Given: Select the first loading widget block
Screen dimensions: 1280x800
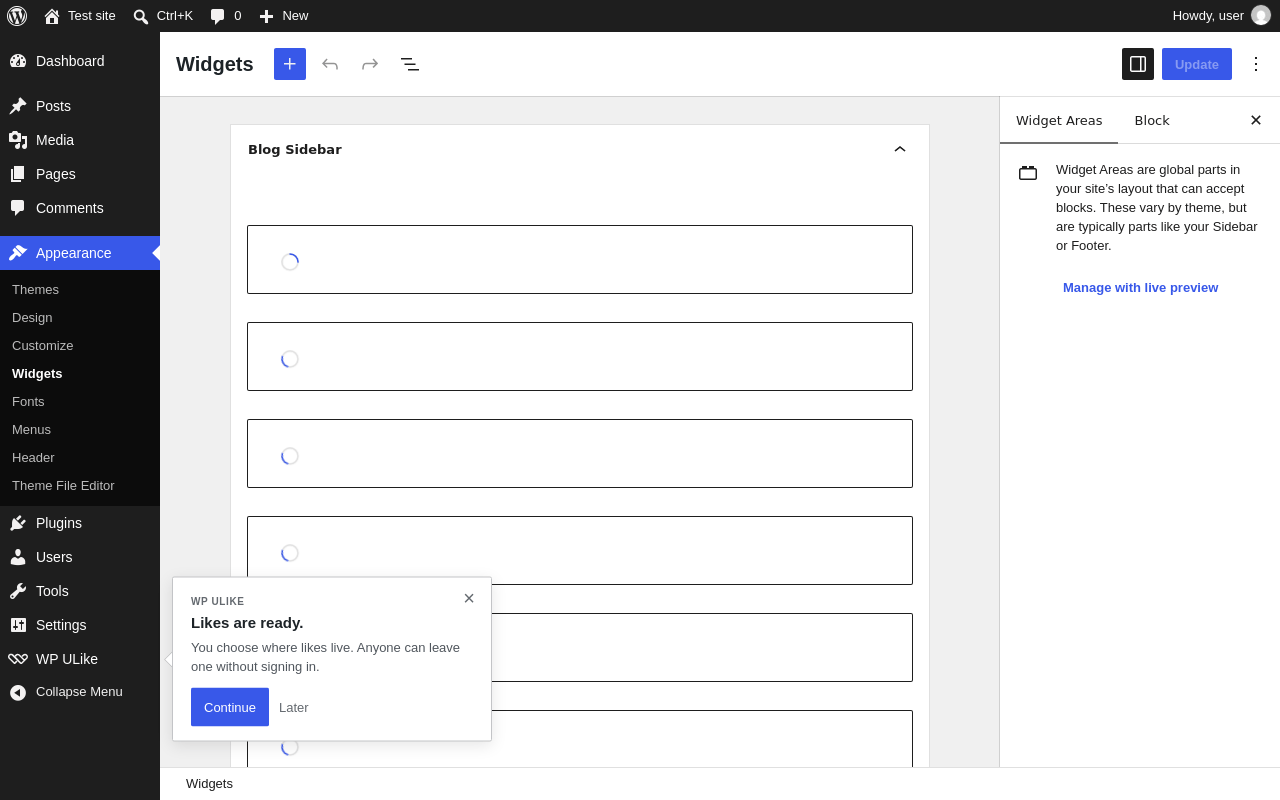Looking at the screenshot, I should click(580, 260).
